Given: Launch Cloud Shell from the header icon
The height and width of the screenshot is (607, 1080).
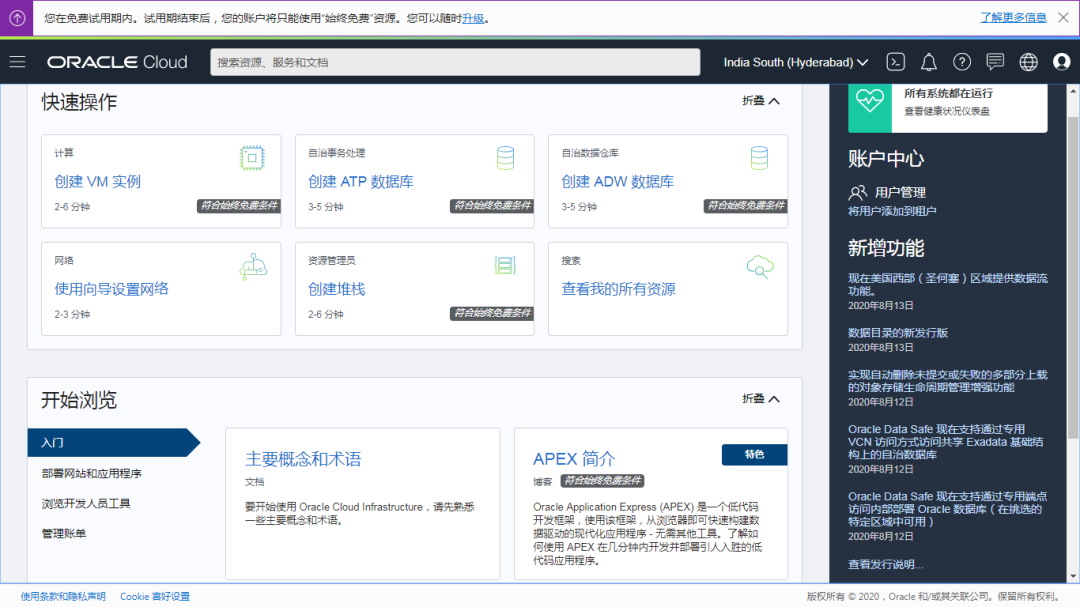Looking at the screenshot, I should click(x=896, y=62).
